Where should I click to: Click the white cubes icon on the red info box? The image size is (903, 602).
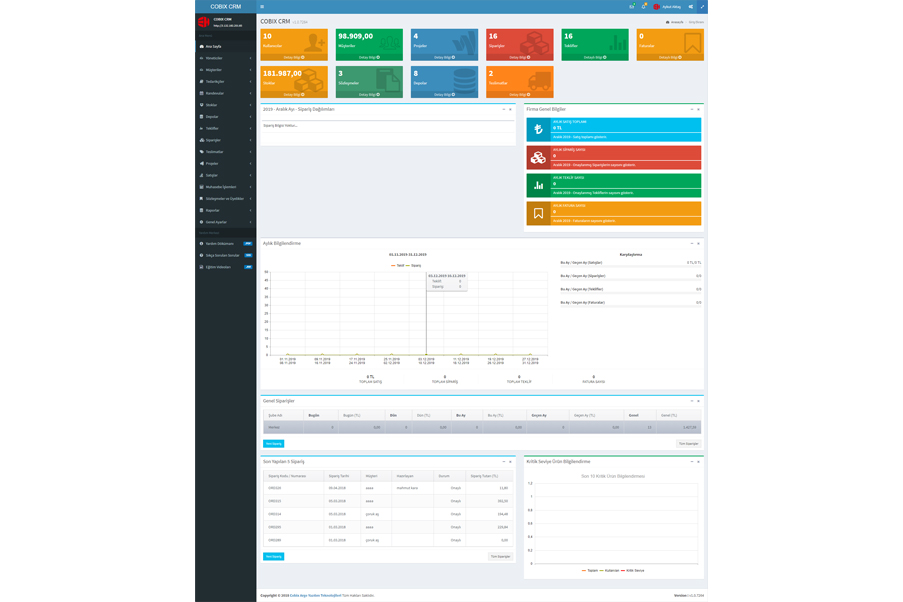538,158
